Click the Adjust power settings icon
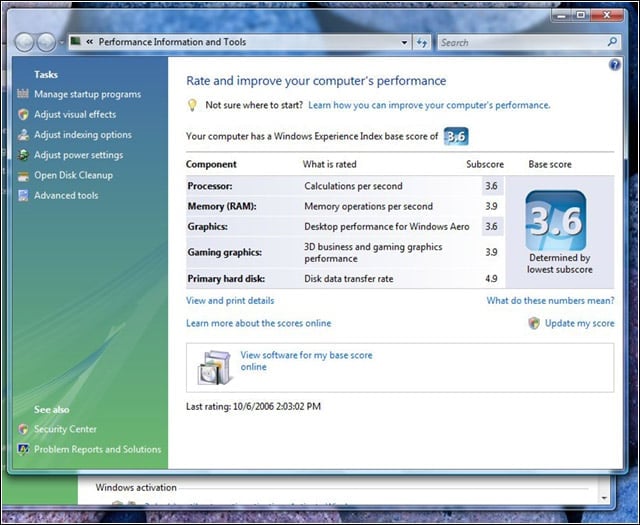Screen dimensions: 640x525 point(23,155)
